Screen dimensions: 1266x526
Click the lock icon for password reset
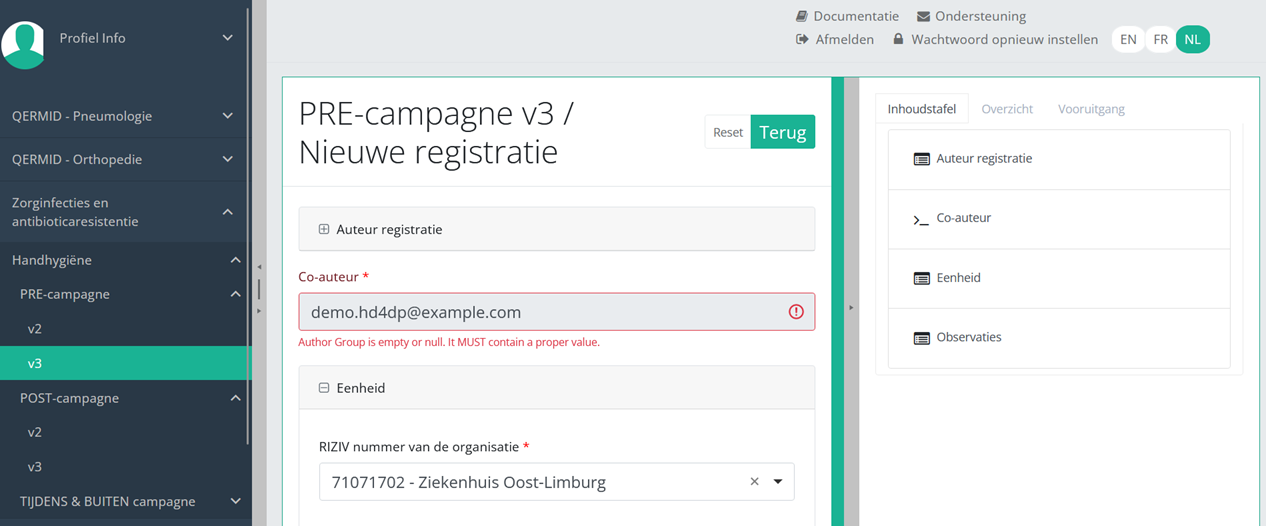point(898,40)
